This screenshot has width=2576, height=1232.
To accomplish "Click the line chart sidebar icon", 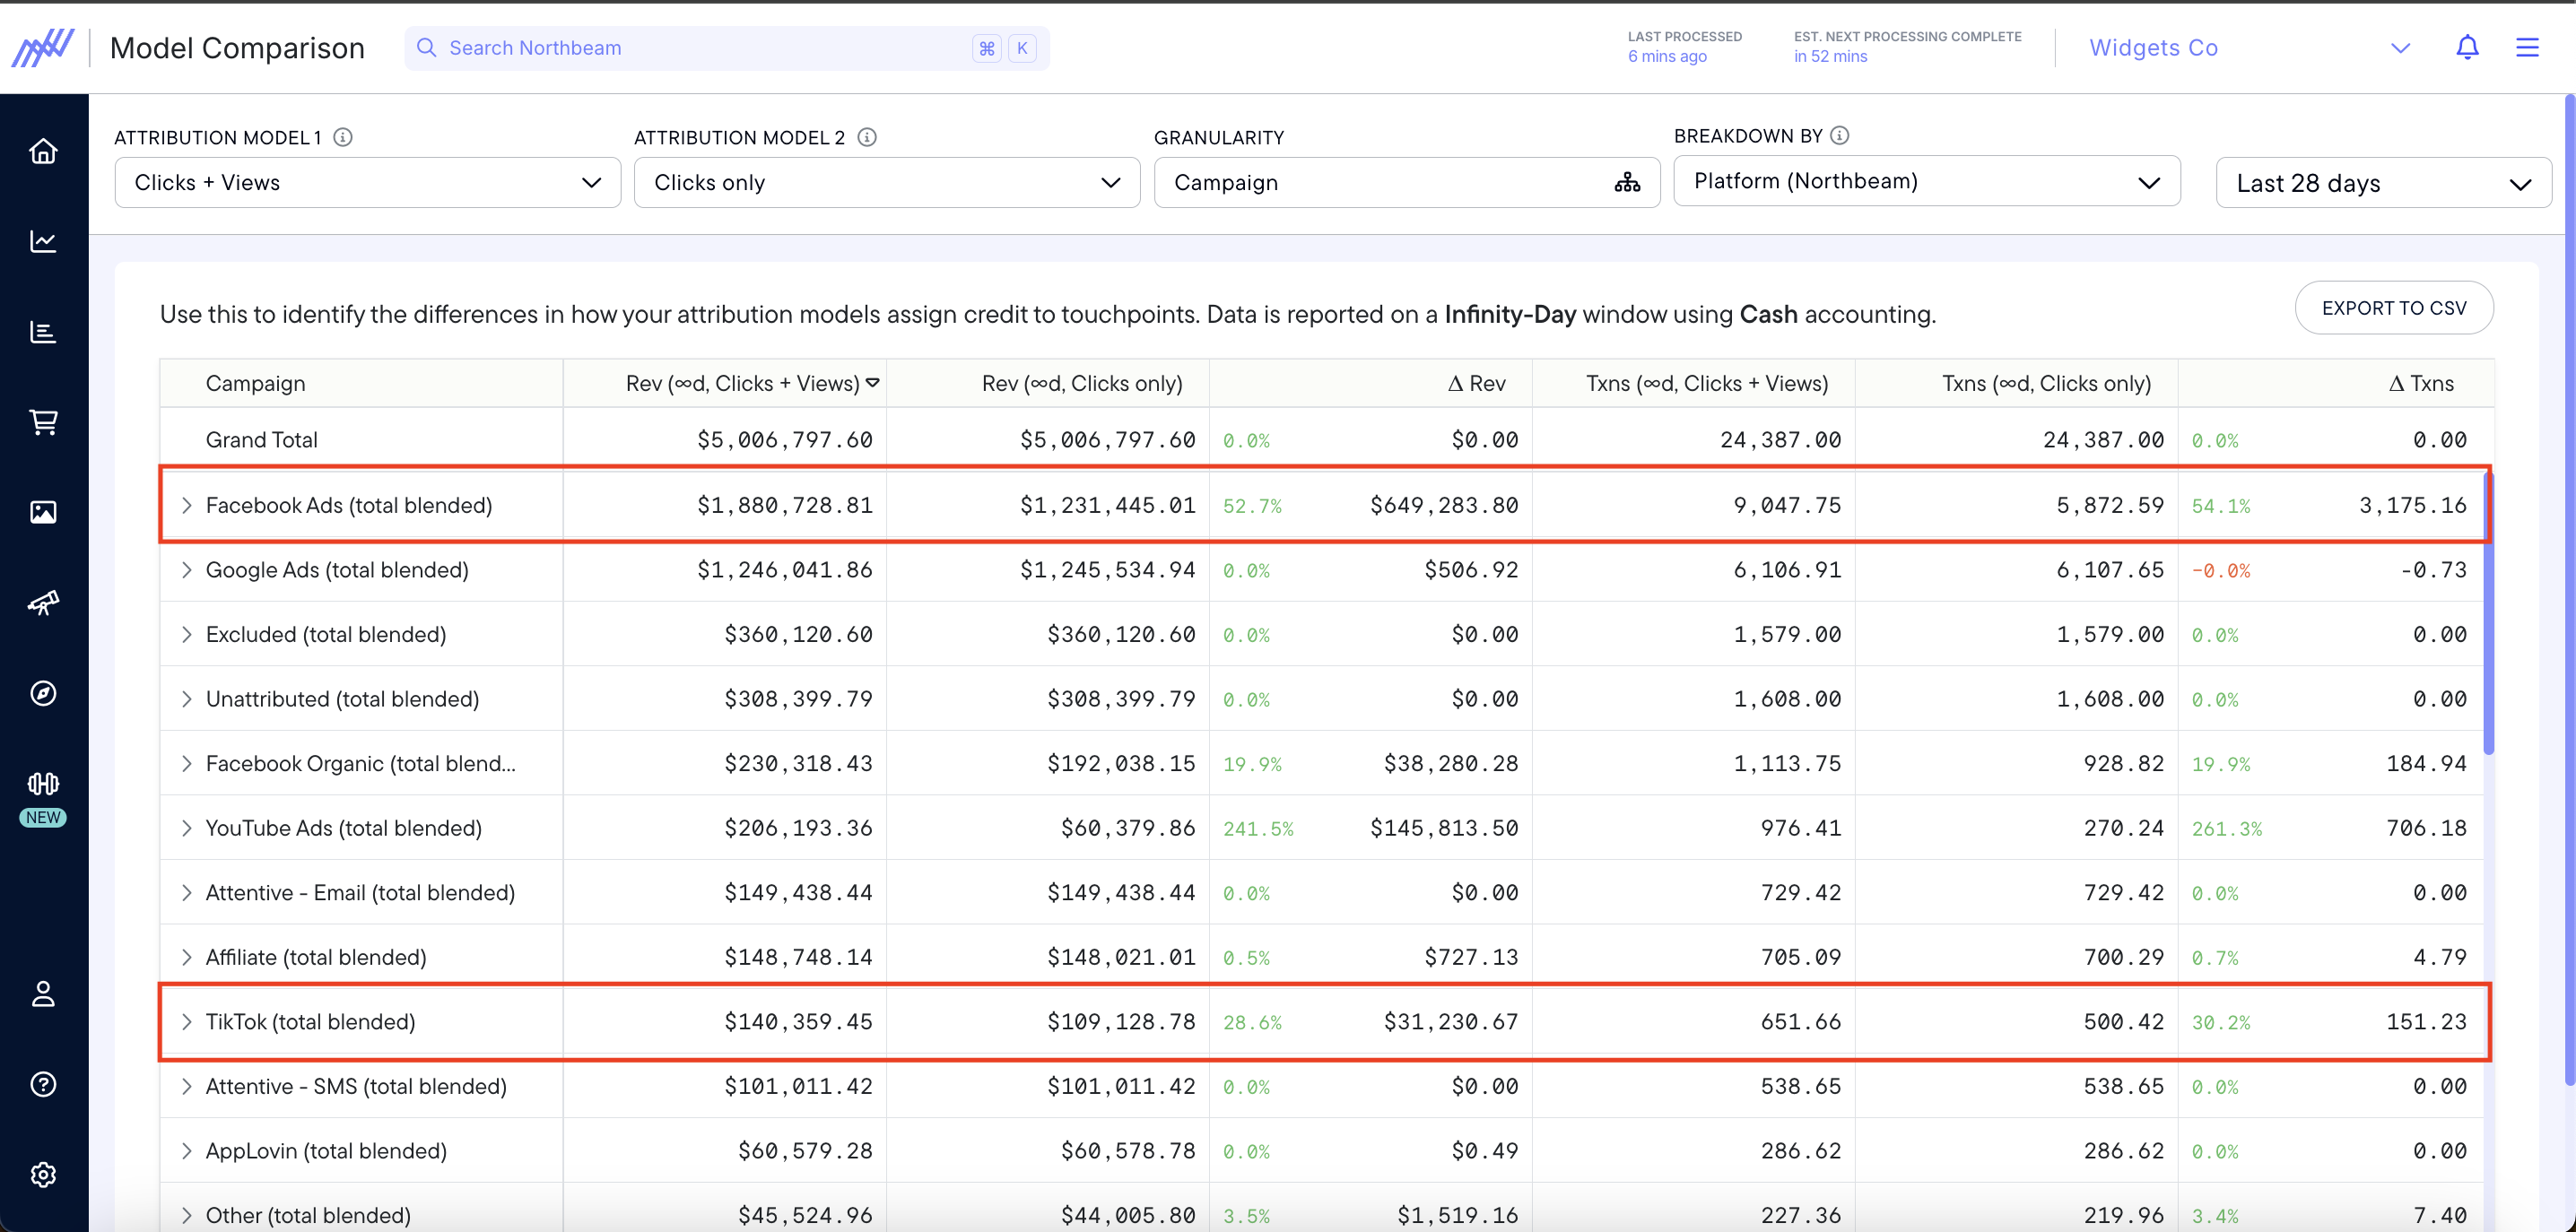I will [x=43, y=241].
